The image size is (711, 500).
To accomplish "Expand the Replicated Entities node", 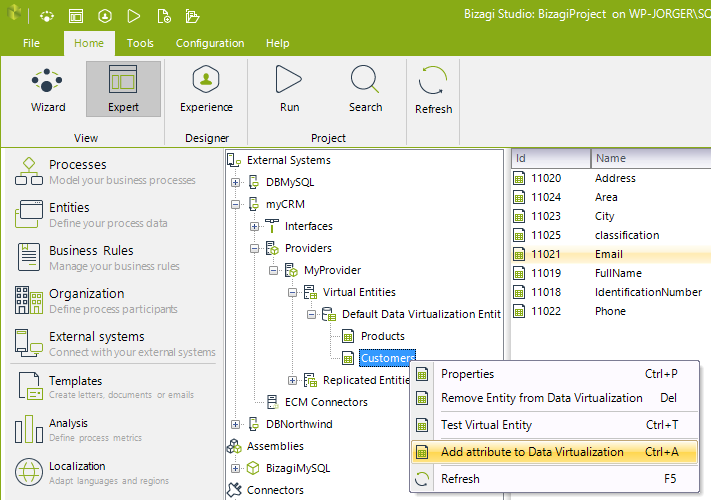I will tap(292, 380).
